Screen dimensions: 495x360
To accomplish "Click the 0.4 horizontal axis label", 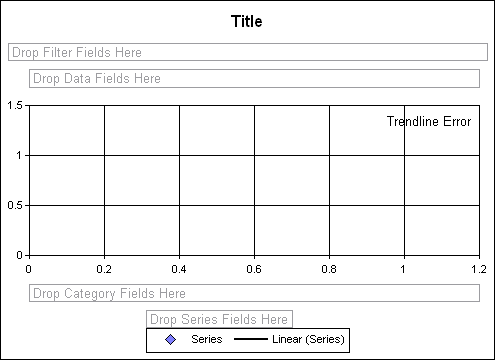I will [x=179, y=269].
